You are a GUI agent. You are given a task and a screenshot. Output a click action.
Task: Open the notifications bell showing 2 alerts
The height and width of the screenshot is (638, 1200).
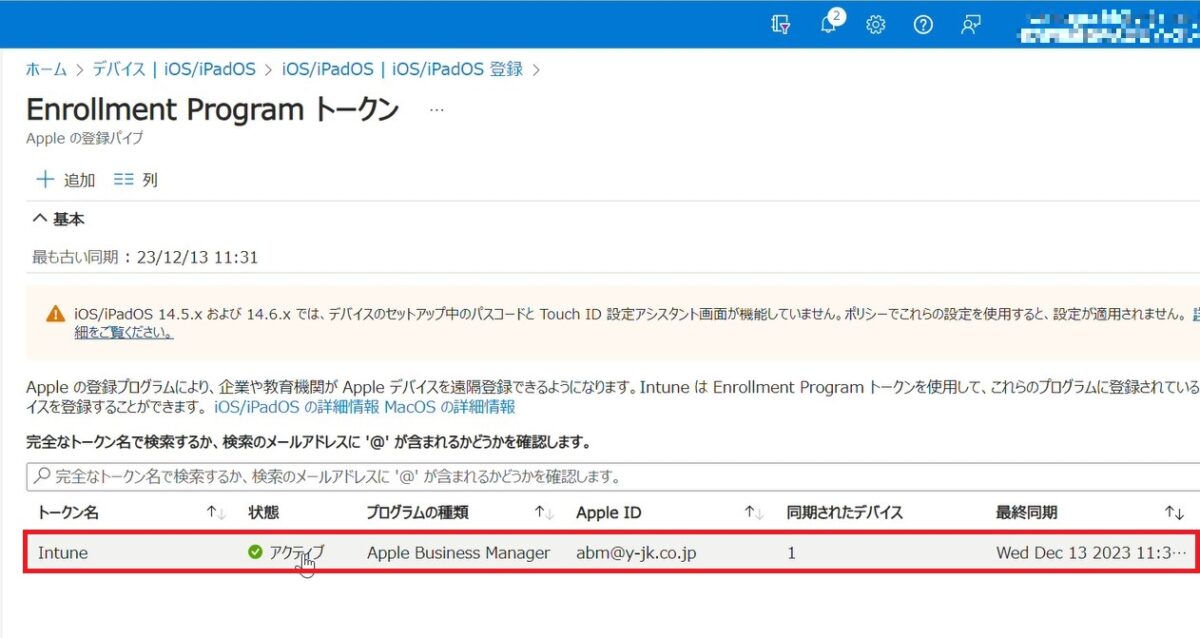pos(829,25)
